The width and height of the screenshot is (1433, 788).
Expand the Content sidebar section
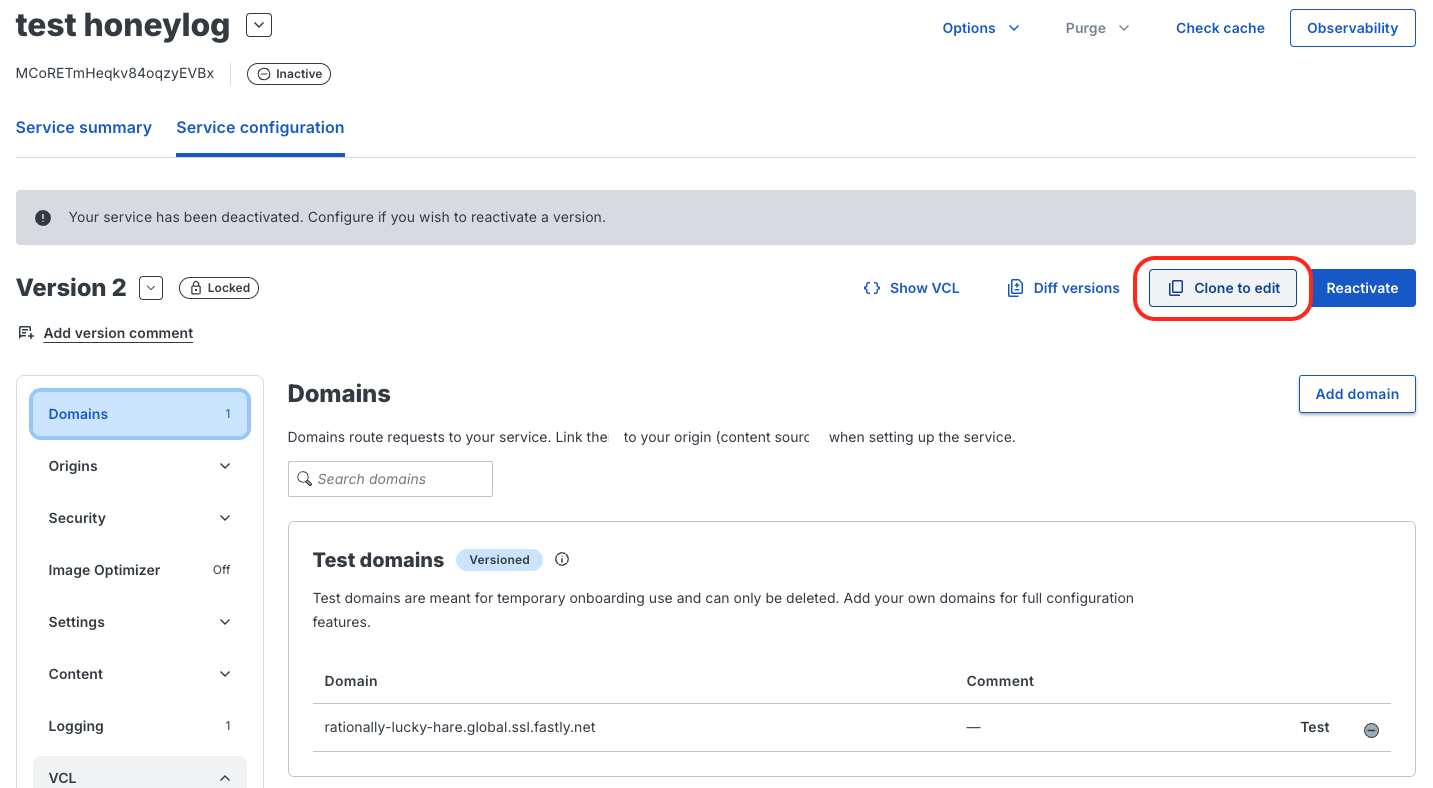click(140, 674)
